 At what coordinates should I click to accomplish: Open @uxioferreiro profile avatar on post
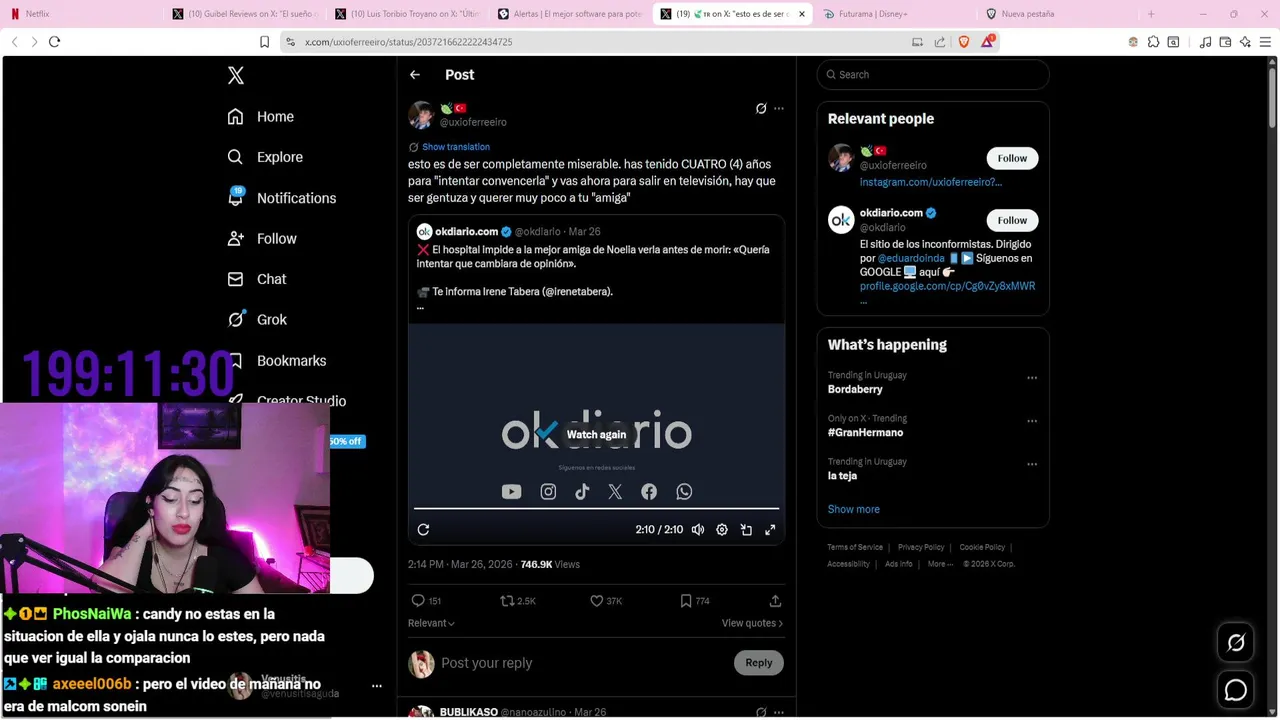421,115
